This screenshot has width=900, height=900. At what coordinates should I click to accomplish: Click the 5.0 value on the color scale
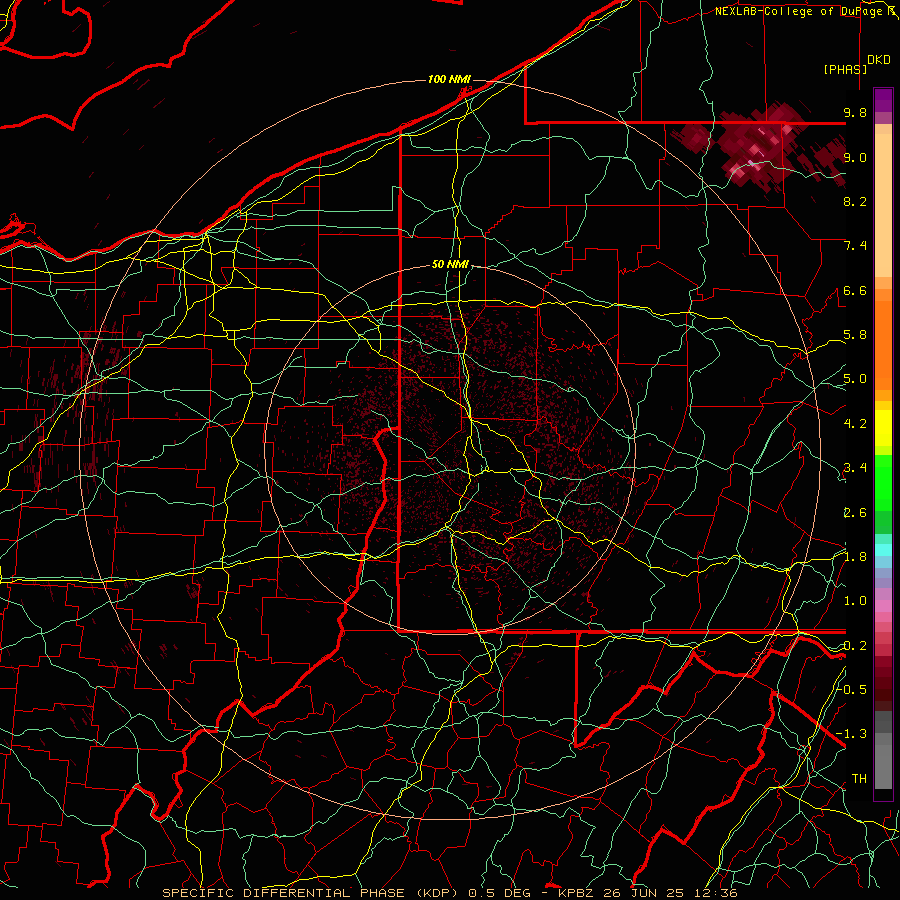tap(855, 379)
